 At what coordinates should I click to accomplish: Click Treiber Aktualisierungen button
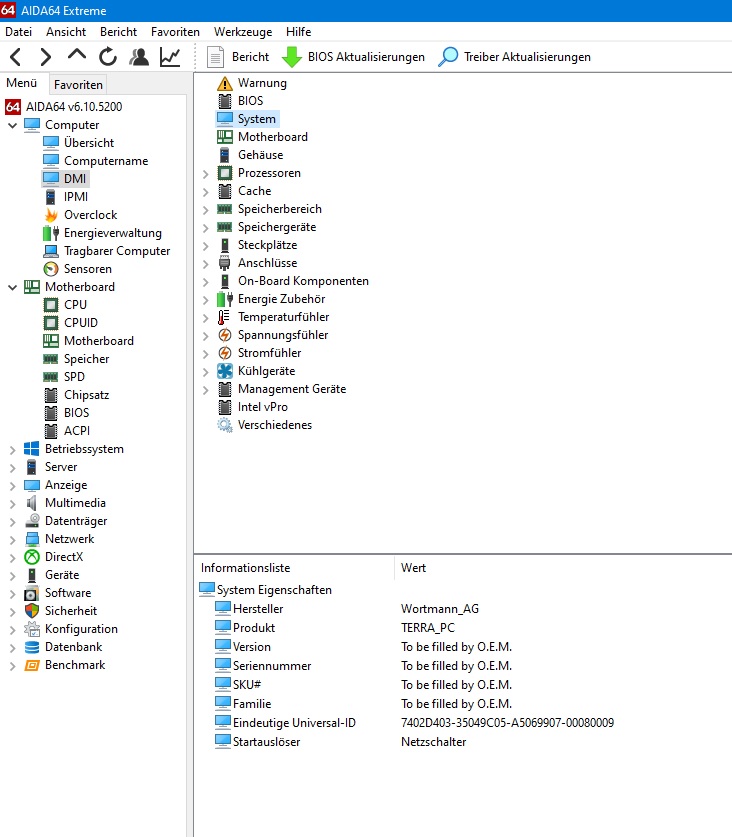pyautogui.click(x=515, y=57)
